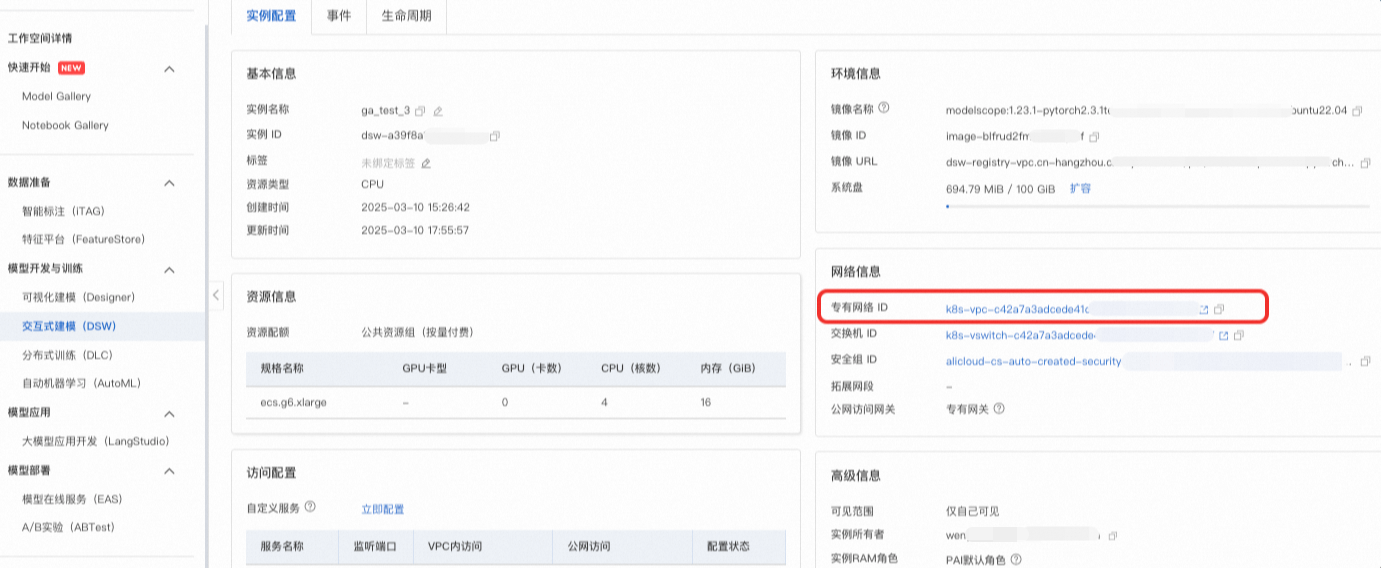Copy the instance ID dsw-a39f8a

point(494,136)
